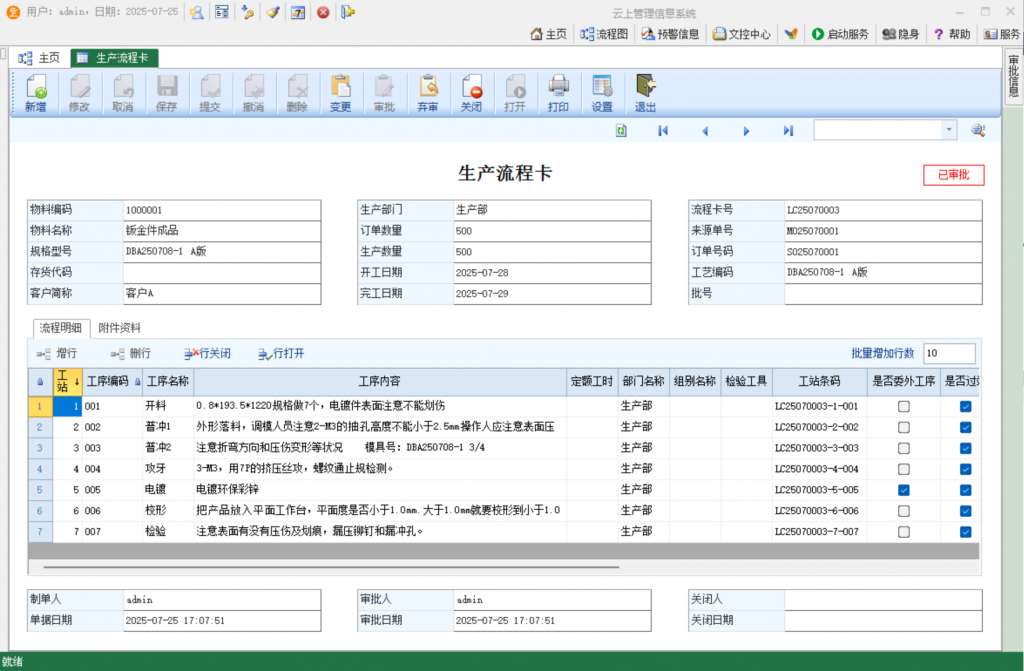Screen dimensions: 1024x671
Task: Go to the previous record
Action: click(705, 131)
